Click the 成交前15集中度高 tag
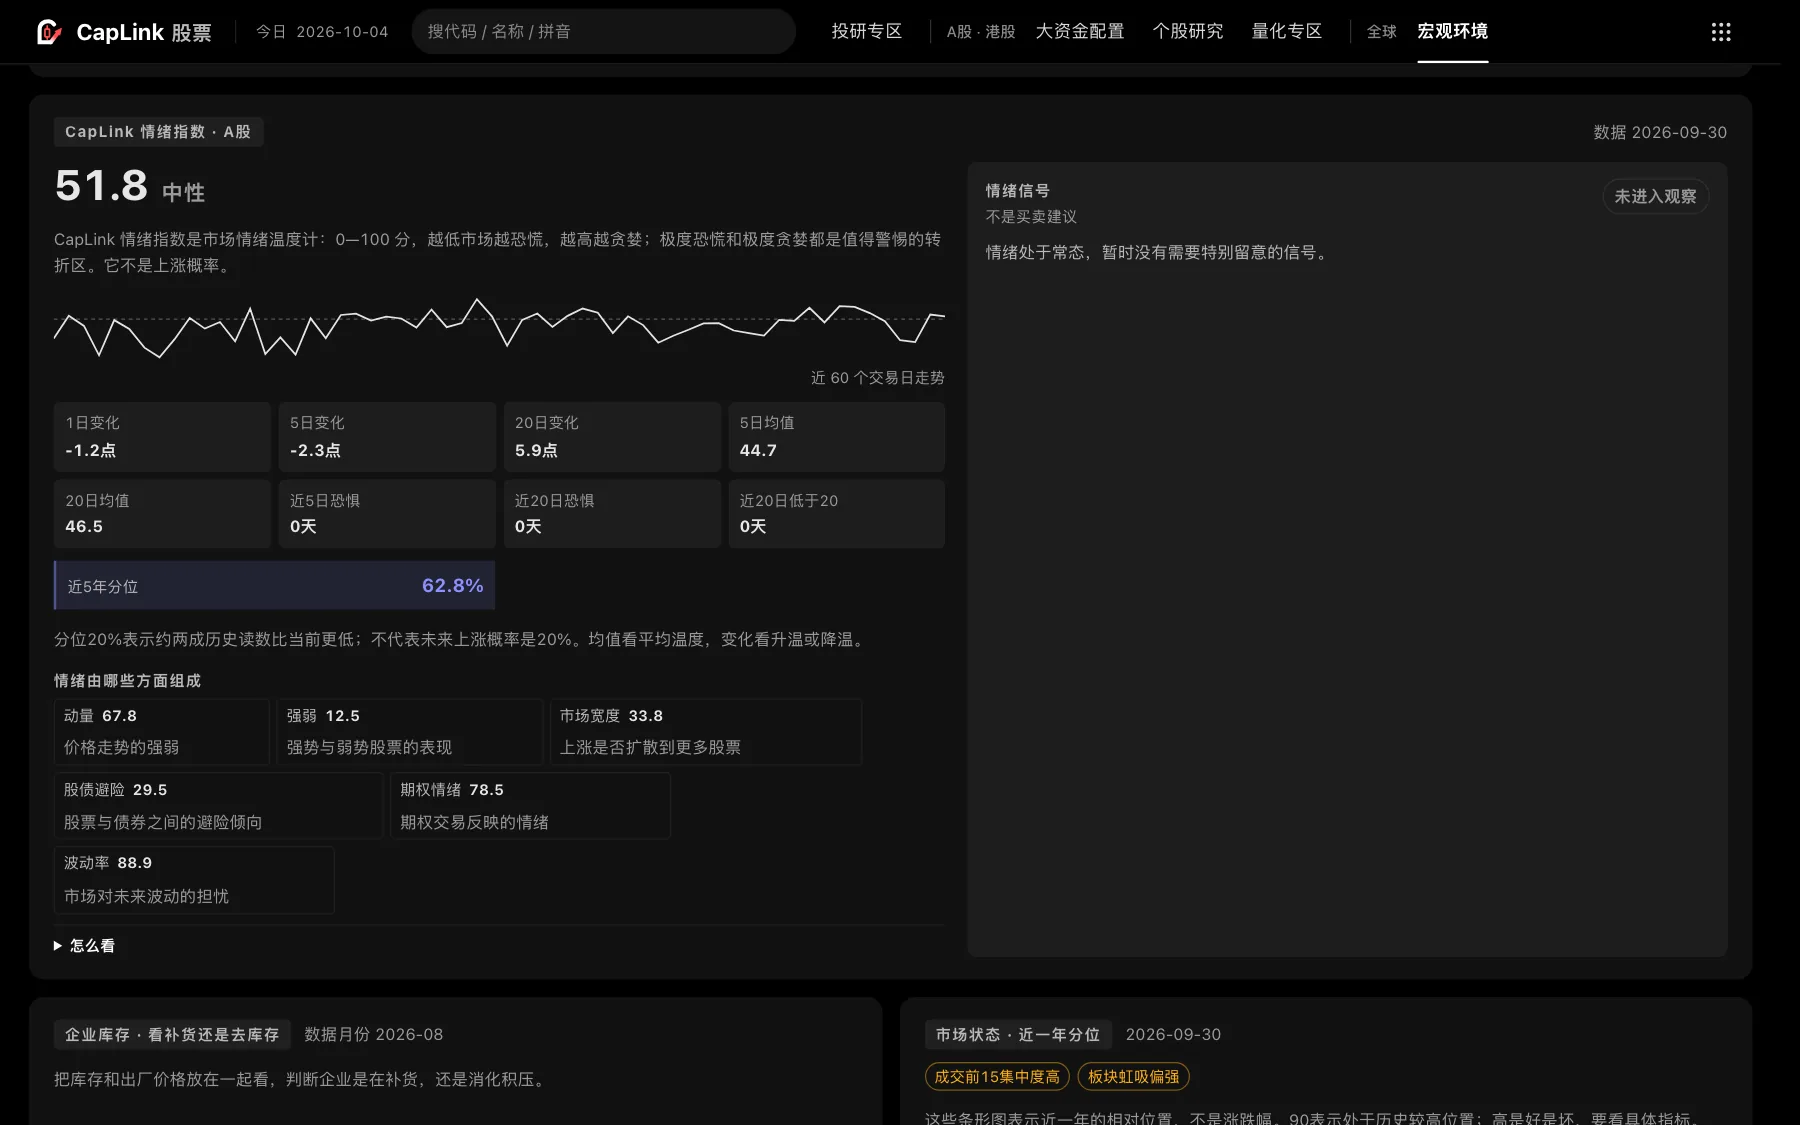 coord(997,1076)
